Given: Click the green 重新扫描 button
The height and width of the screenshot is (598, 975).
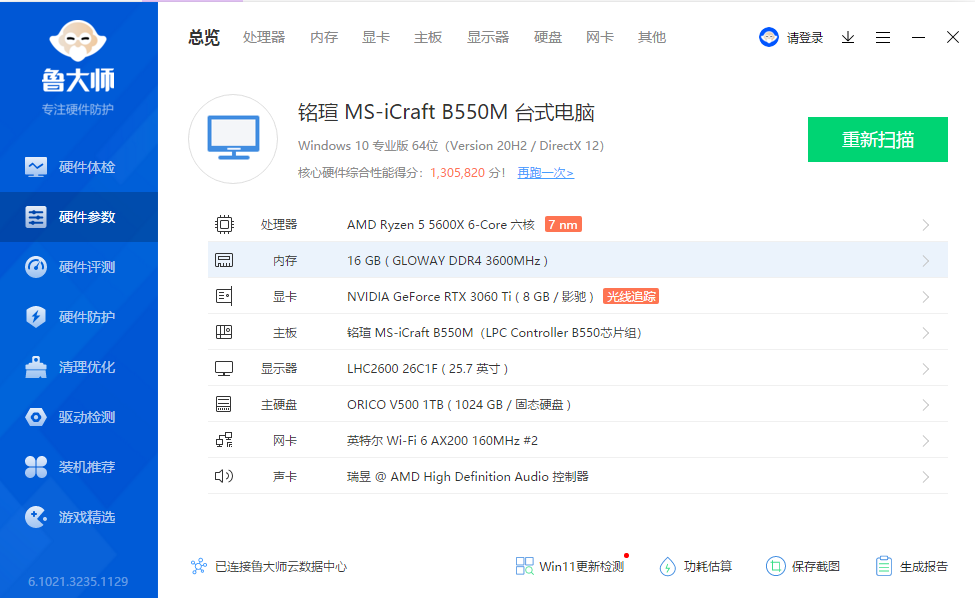Looking at the screenshot, I should (x=877, y=139).
